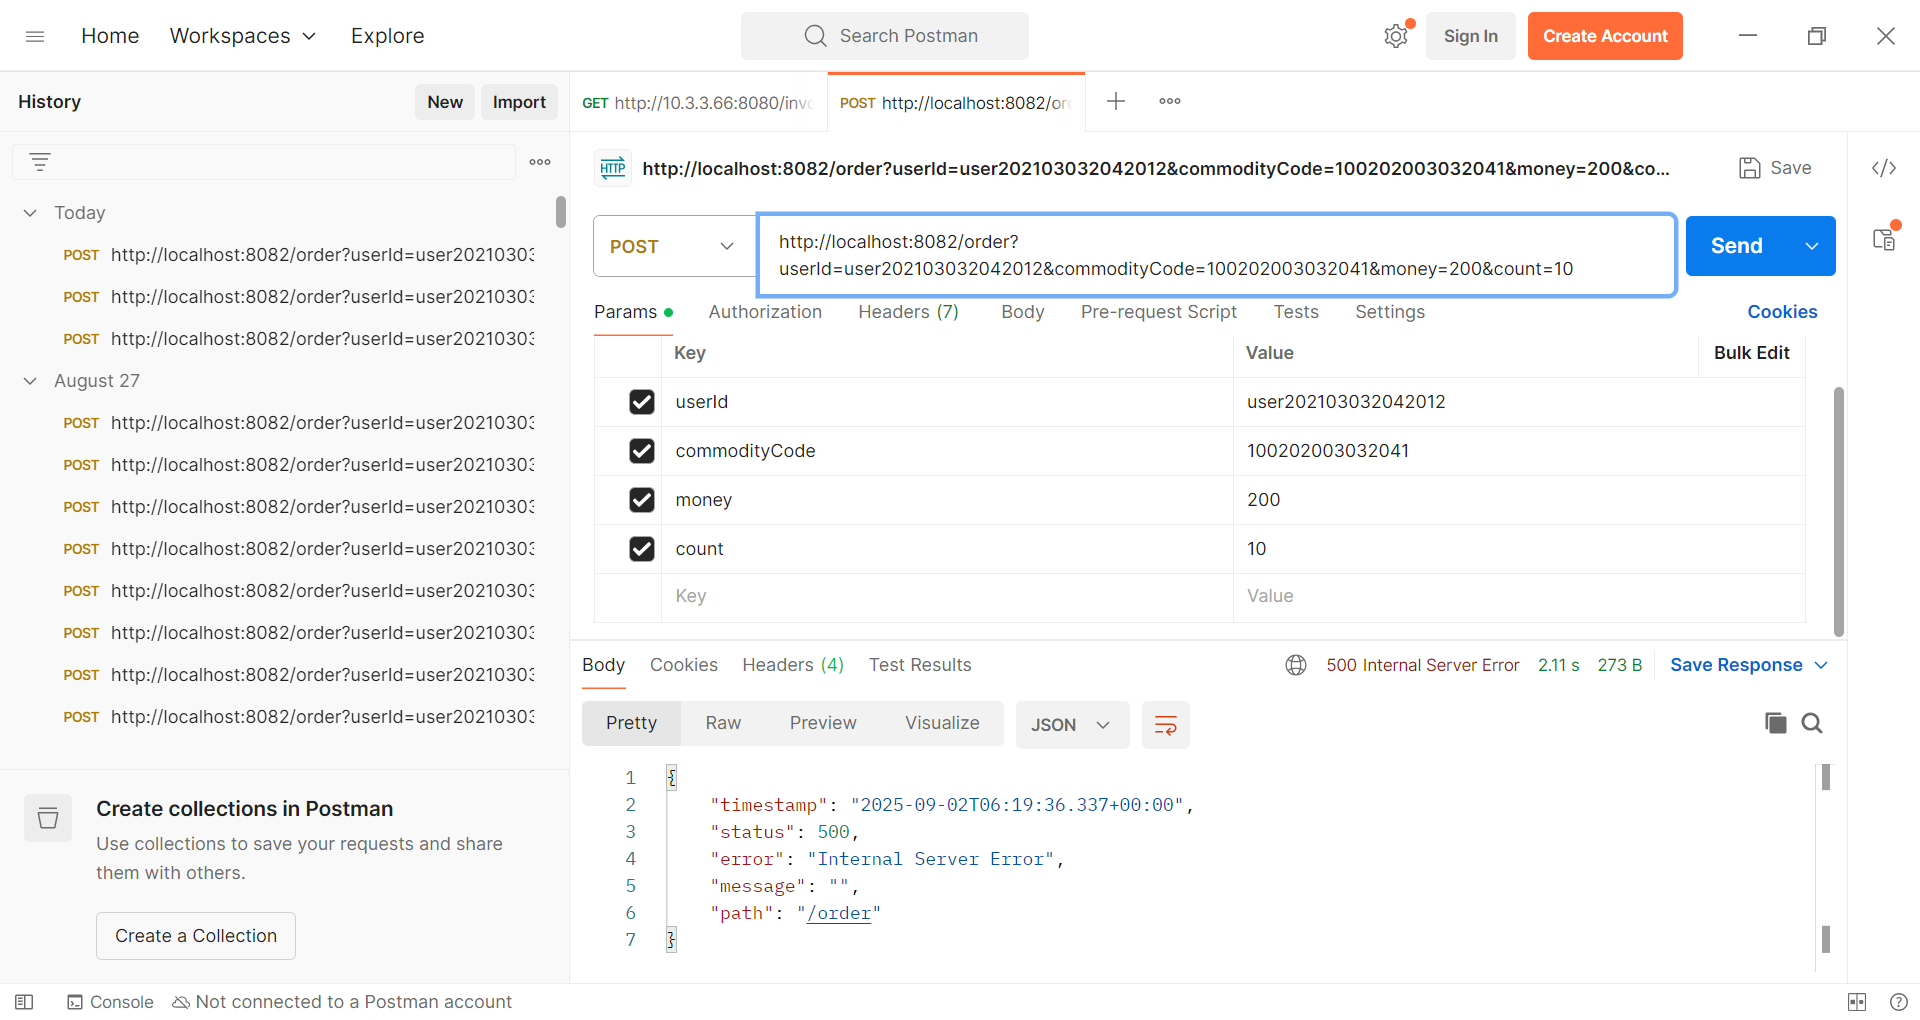The image size is (1920, 1020).
Task: Add a new request tab with plus icon
Action: (x=1116, y=101)
